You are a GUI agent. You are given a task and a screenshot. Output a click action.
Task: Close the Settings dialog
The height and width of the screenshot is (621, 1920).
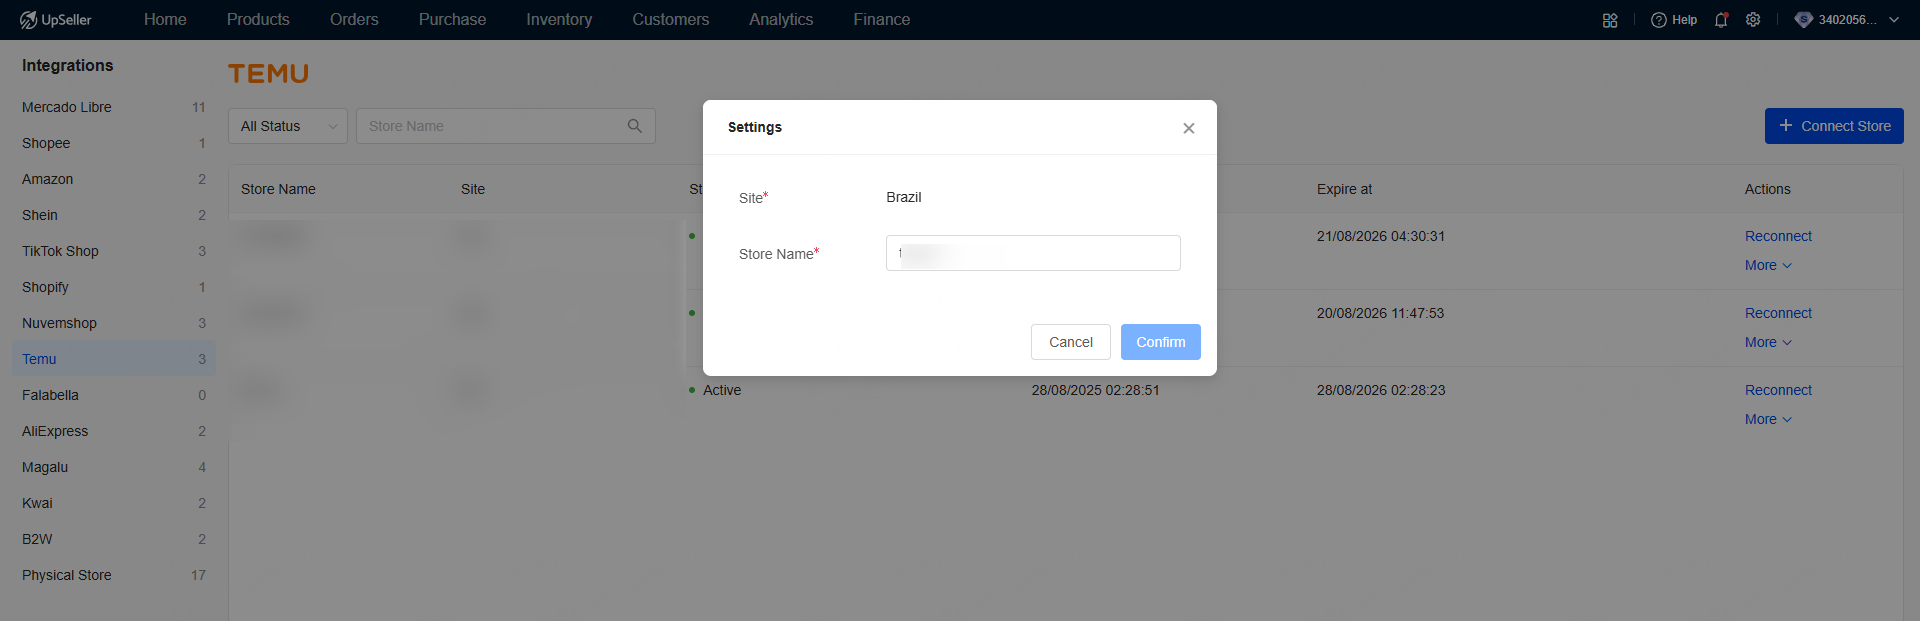coord(1189,128)
